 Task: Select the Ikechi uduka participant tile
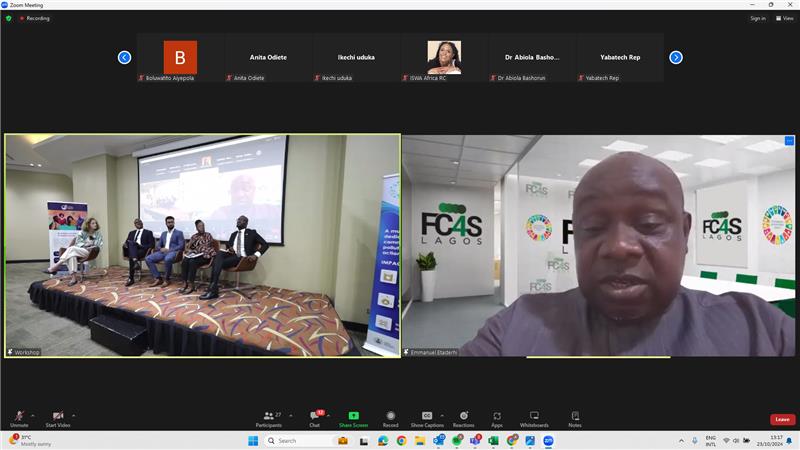point(356,58)
